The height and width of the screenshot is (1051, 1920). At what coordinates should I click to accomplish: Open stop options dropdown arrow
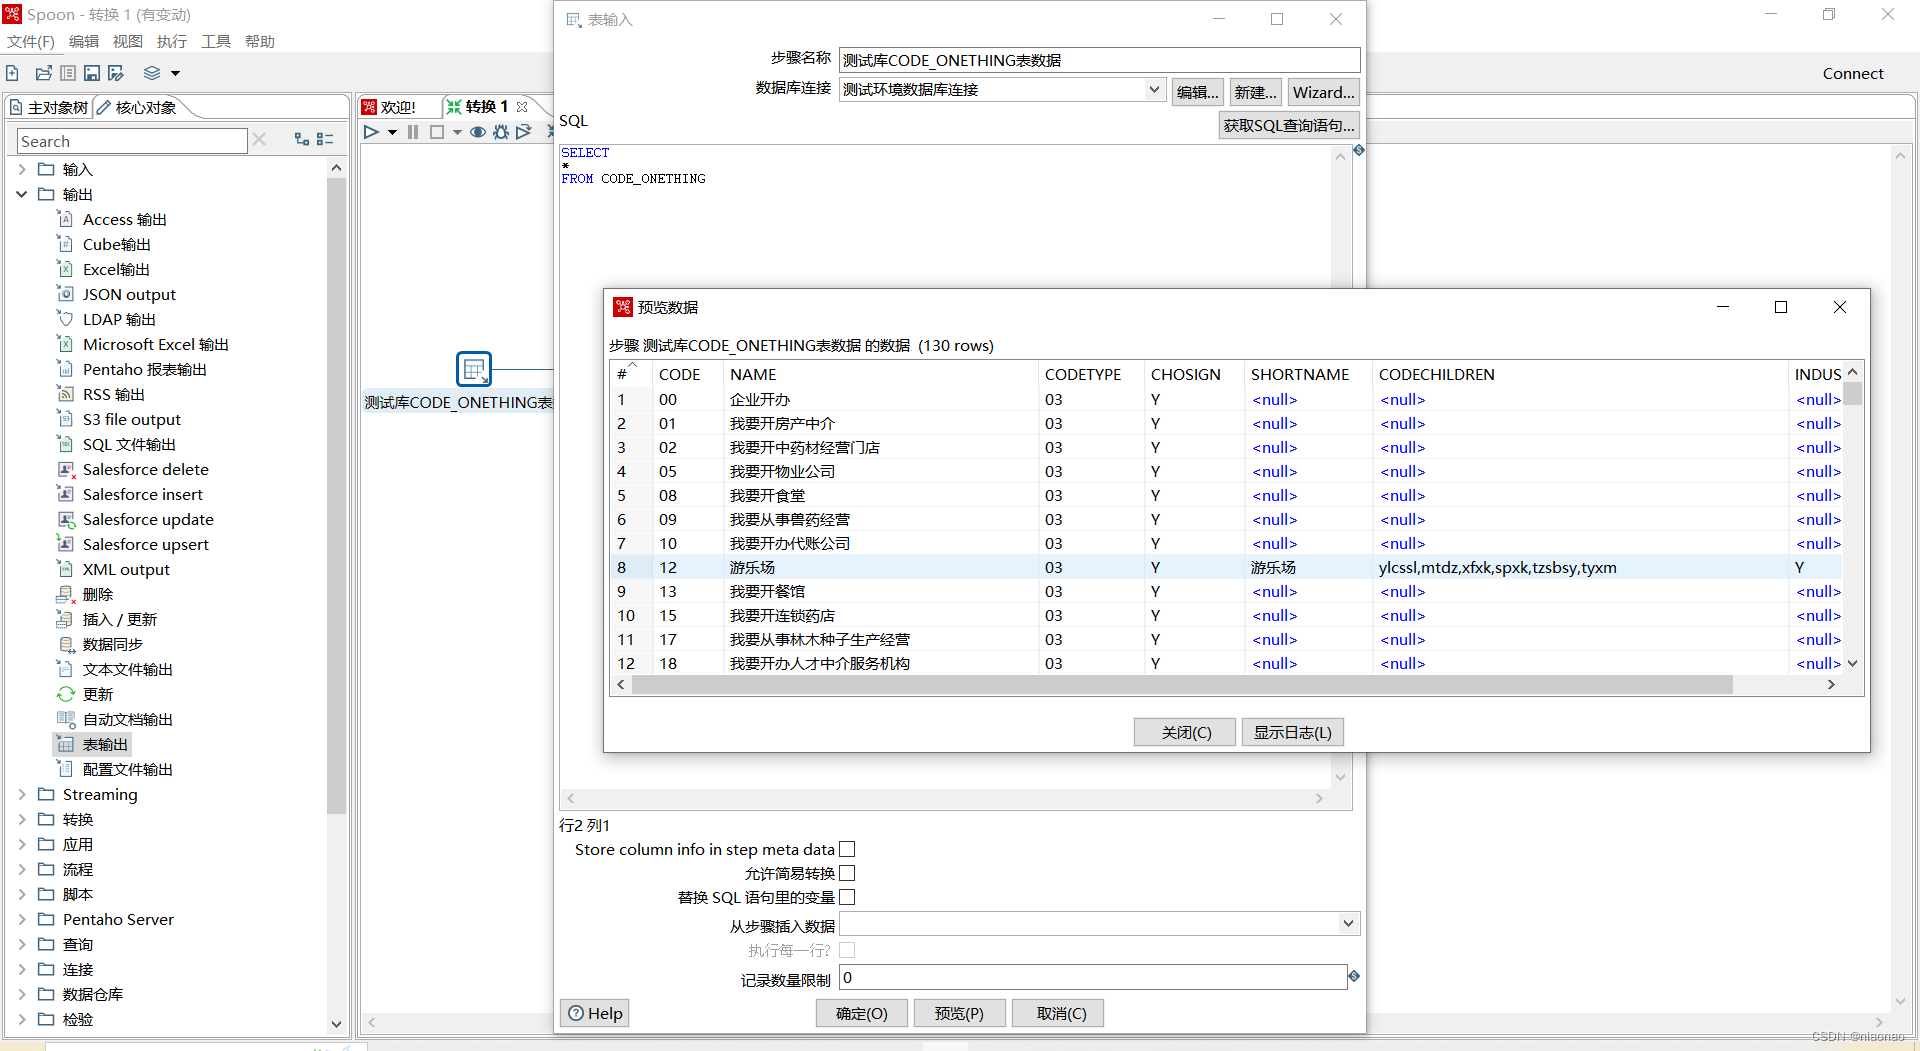(457, 132)
